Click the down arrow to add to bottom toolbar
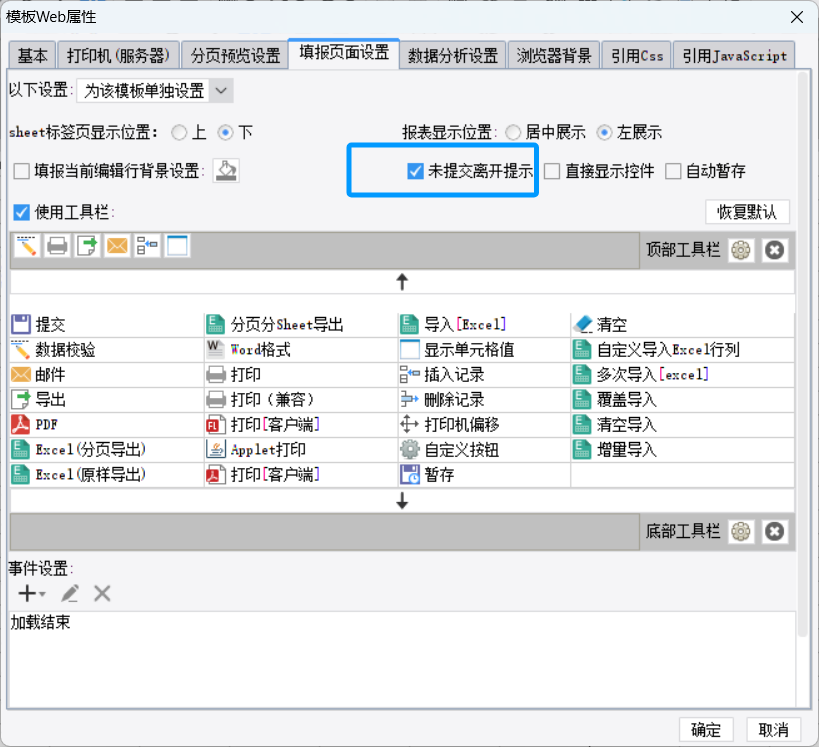Viewport: 819px width, 747px height. [x=402, y=501]
